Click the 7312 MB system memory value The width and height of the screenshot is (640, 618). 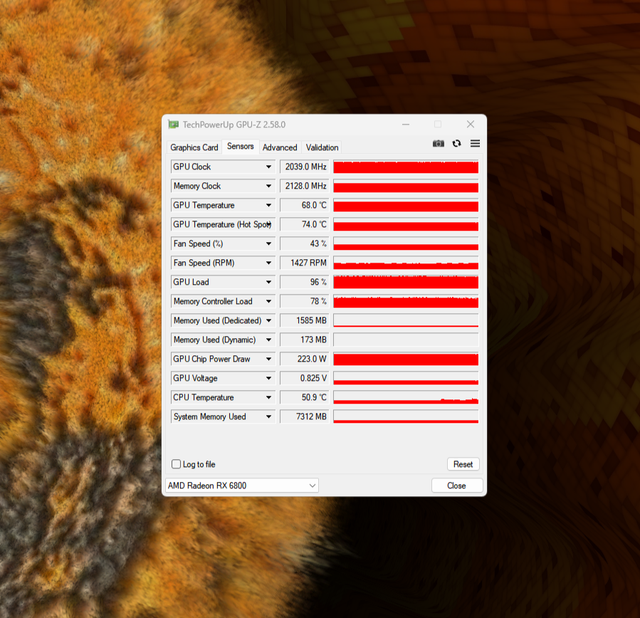(x=304, y=417)
